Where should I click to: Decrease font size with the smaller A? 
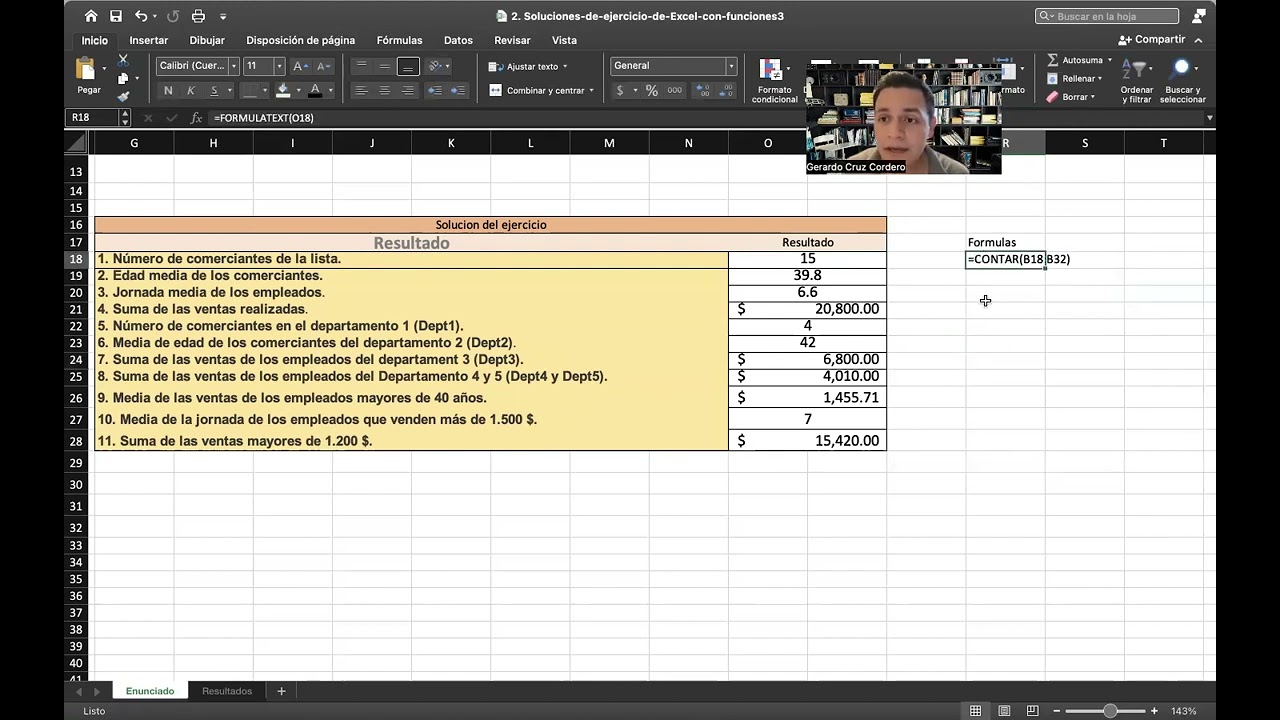point(323,66)
